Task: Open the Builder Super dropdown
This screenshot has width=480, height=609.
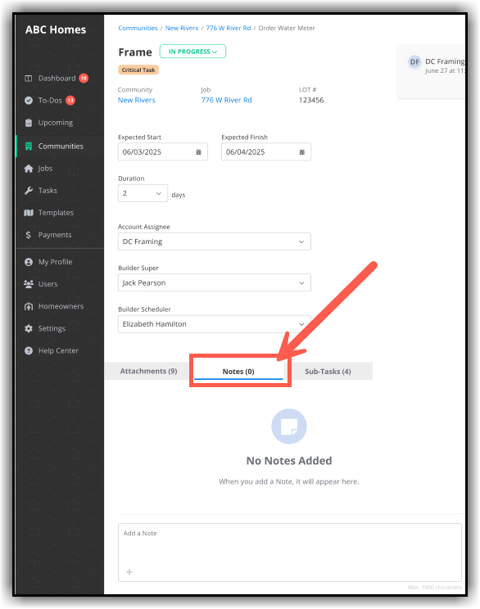Action: 214,283
